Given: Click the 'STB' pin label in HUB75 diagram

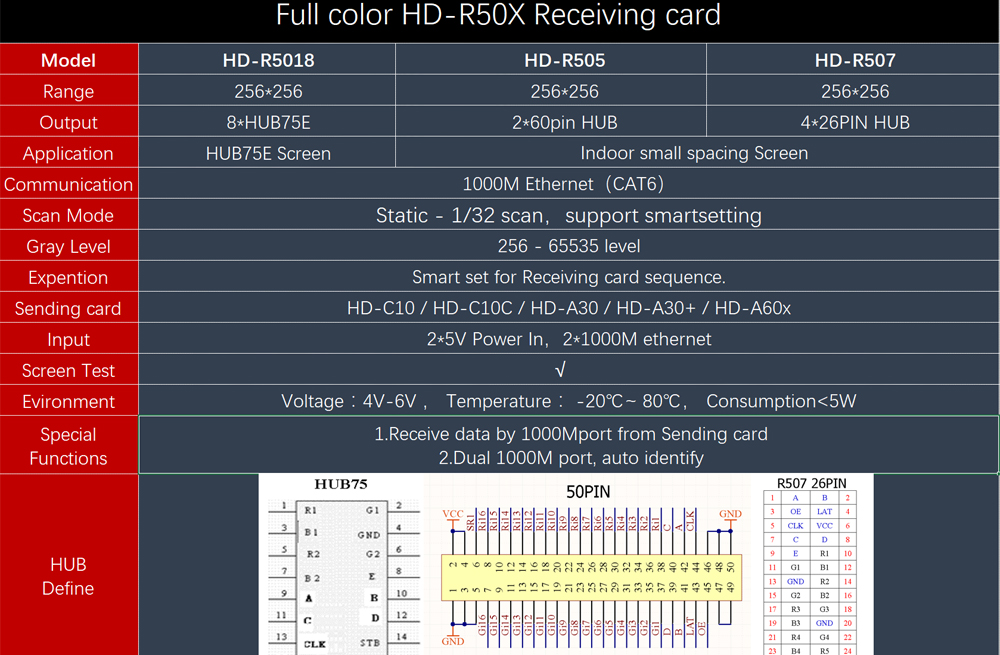Looking at the screenshot, I should (x=370, y=643).
